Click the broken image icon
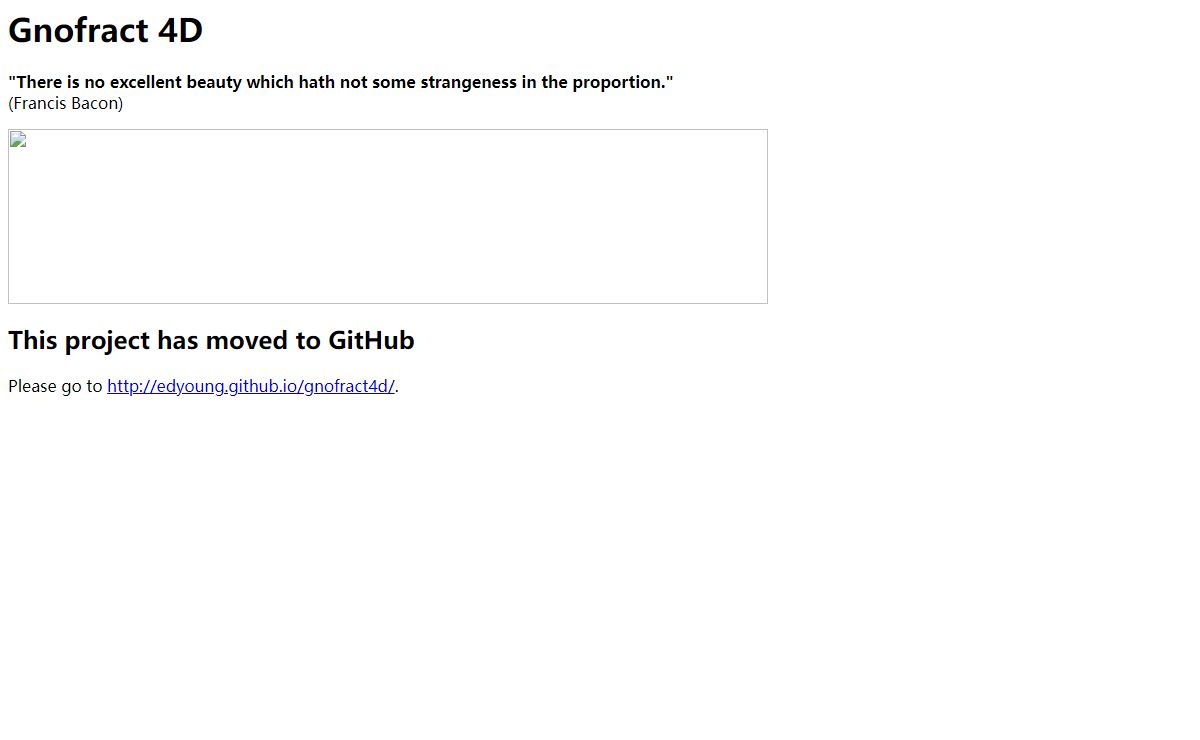 point(18,140)
